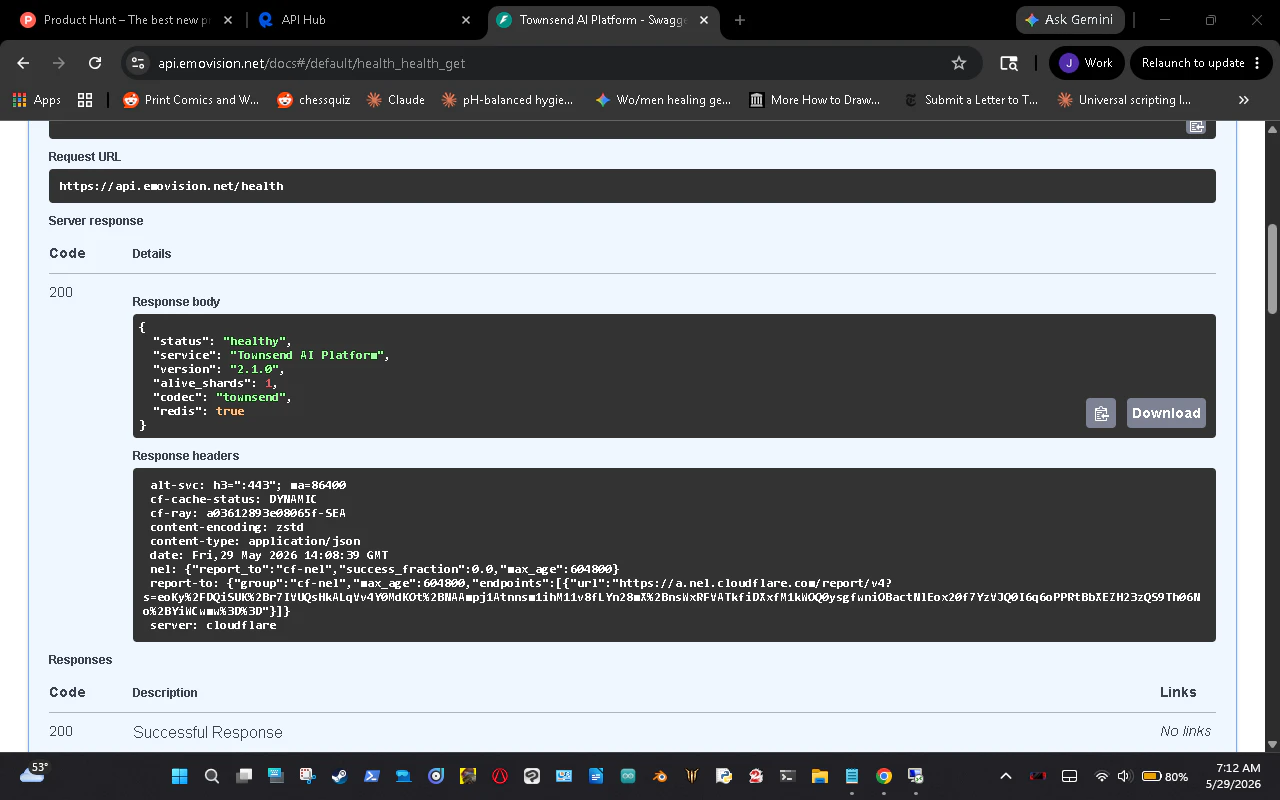Image resolution: width=1280 pixels, height=800 pixels.
Task: Open the Claude bookmark
Action: tap(396, 100)
